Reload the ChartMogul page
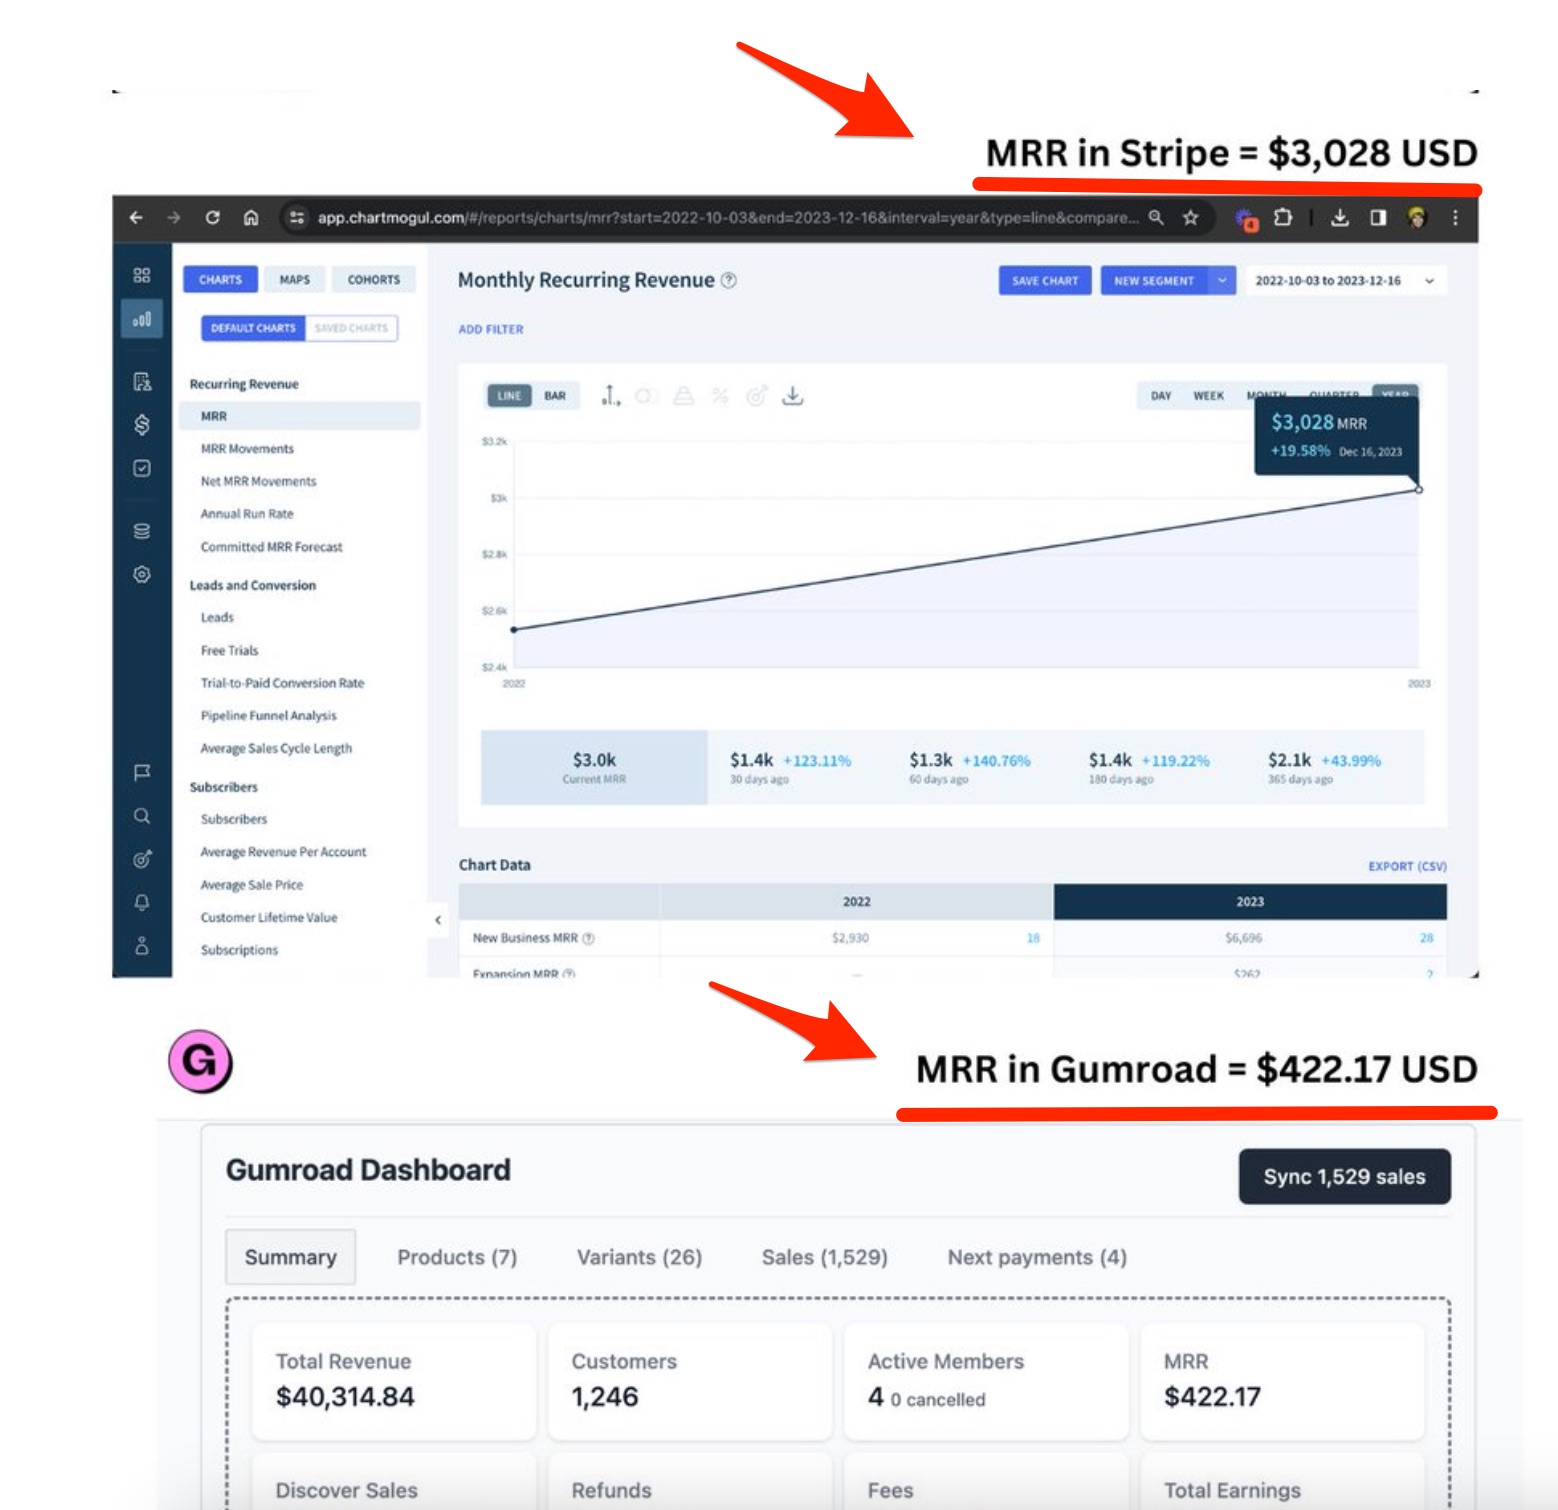This screenshot has height=1510, width=1558. pos(212,217)
